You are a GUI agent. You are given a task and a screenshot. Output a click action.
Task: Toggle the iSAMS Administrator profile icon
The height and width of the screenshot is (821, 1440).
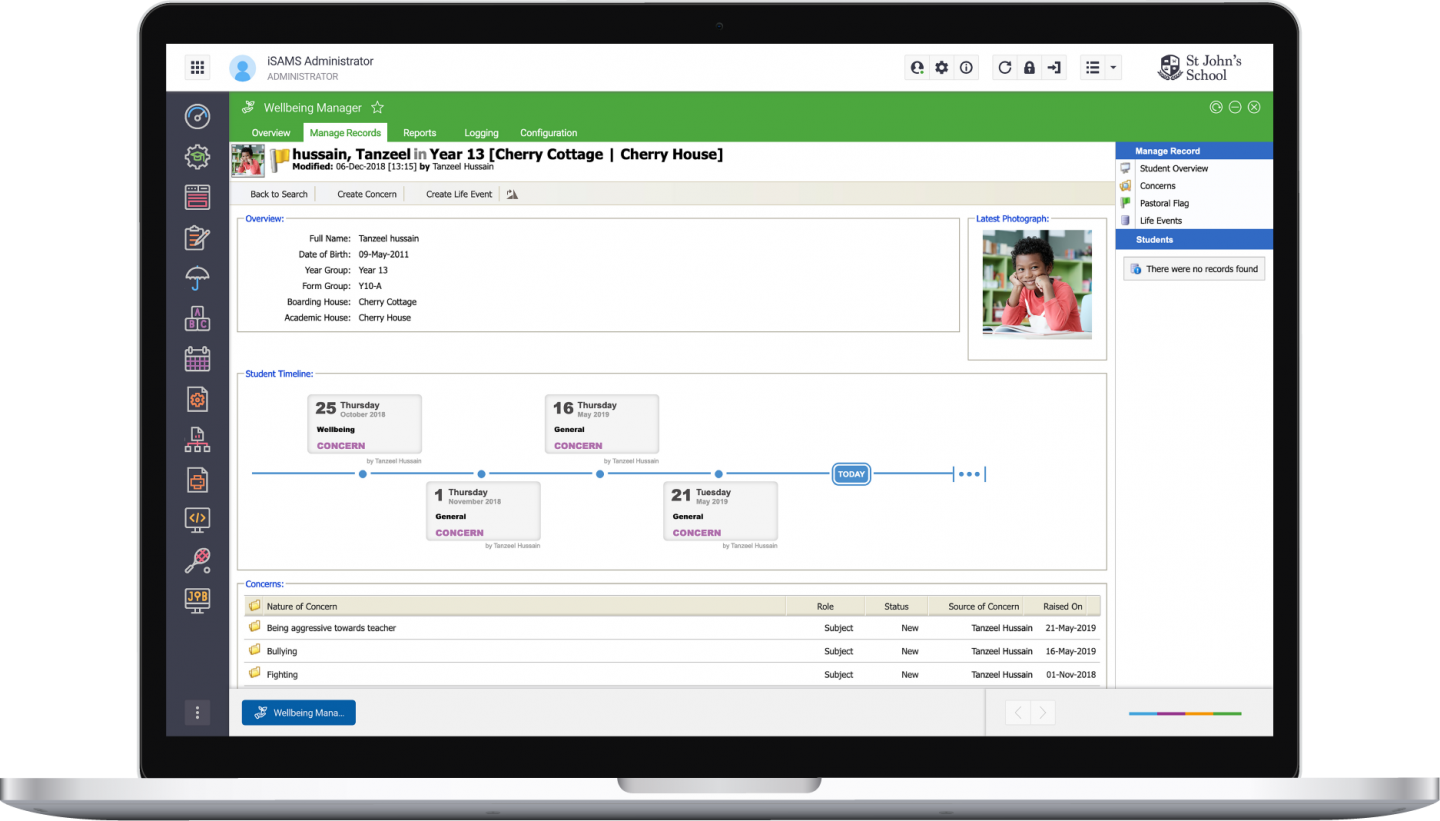(241, 67)
